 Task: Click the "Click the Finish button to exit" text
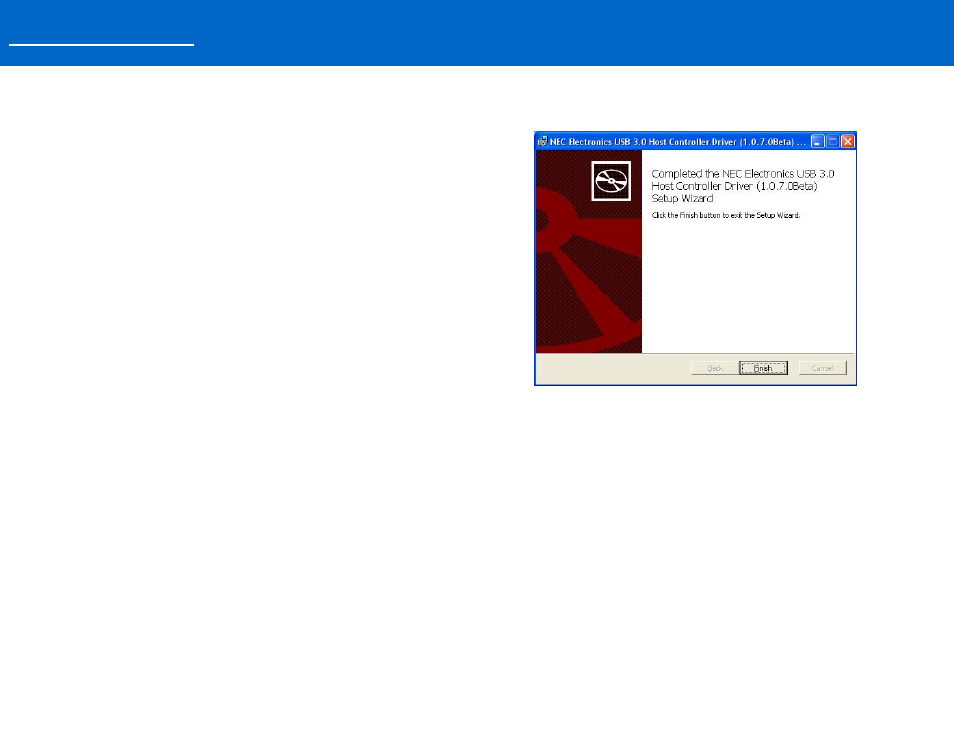726,215
